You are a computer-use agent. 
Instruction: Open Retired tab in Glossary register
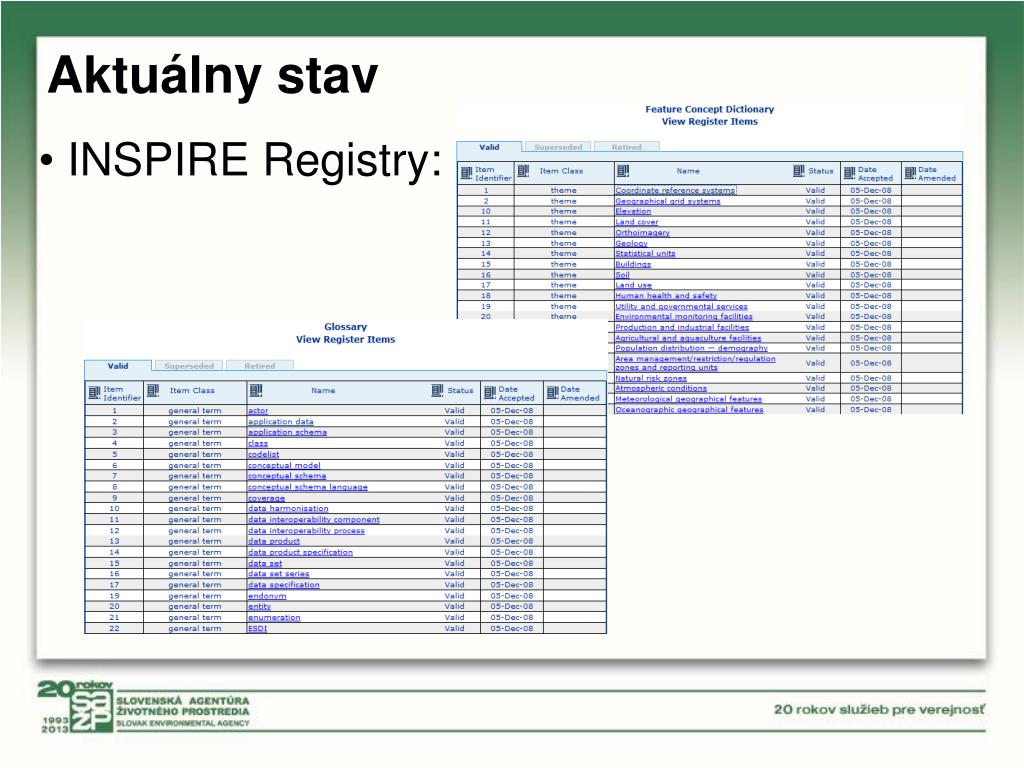(x=260, y=366)
